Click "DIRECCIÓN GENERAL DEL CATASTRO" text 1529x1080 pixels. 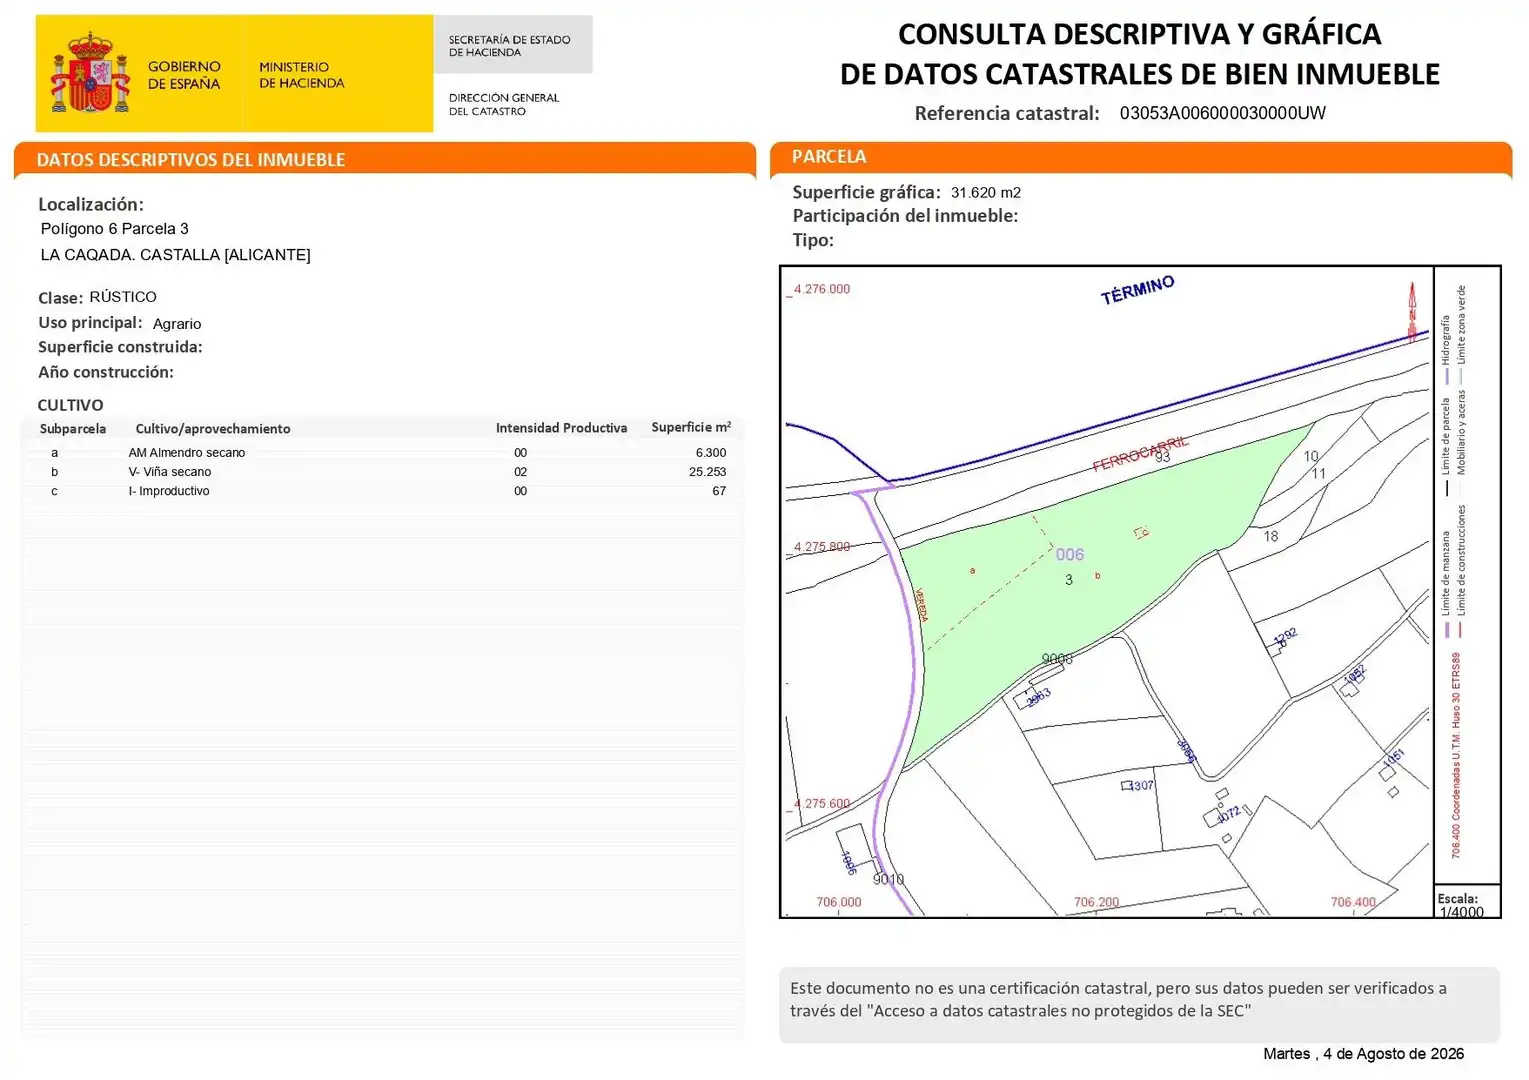coord(504,104)
